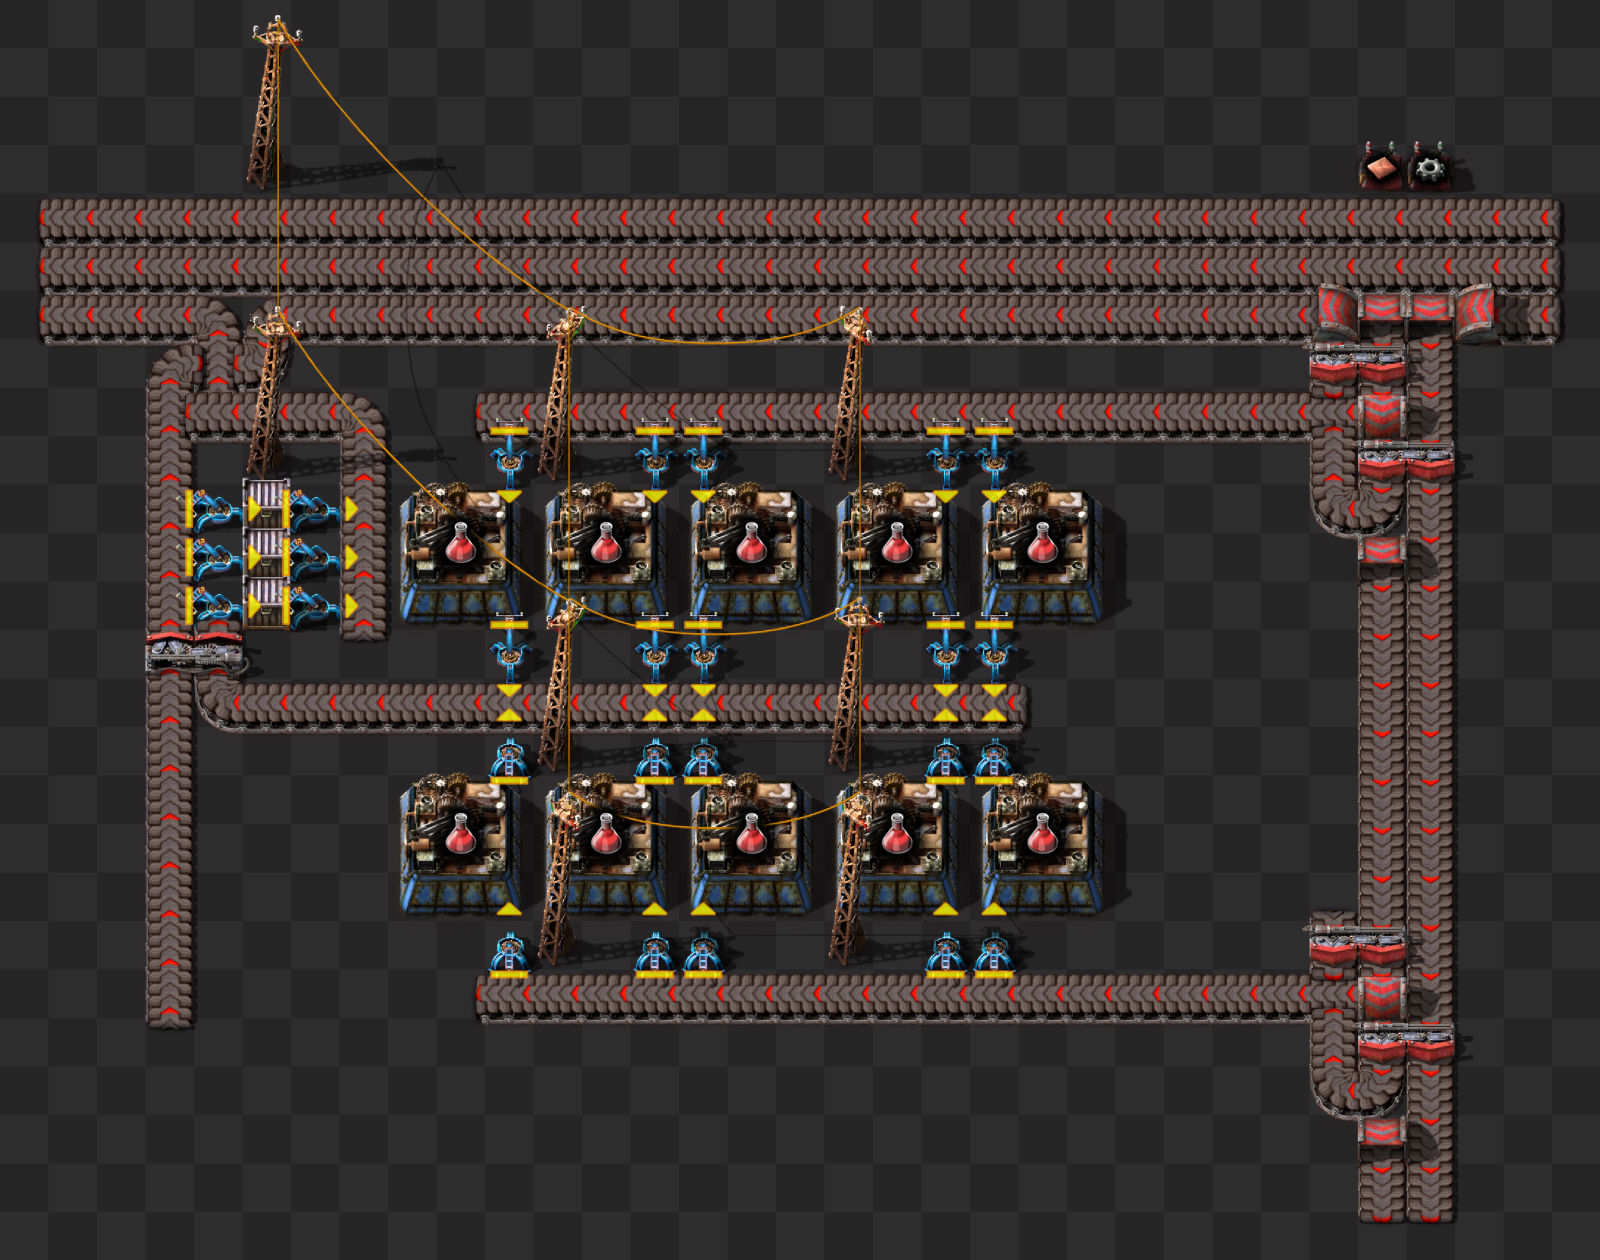Screen dimensions: 1600x1260
Task: Click the power pole right of the bottom assembler row
Action: click(x=851, y=875)
